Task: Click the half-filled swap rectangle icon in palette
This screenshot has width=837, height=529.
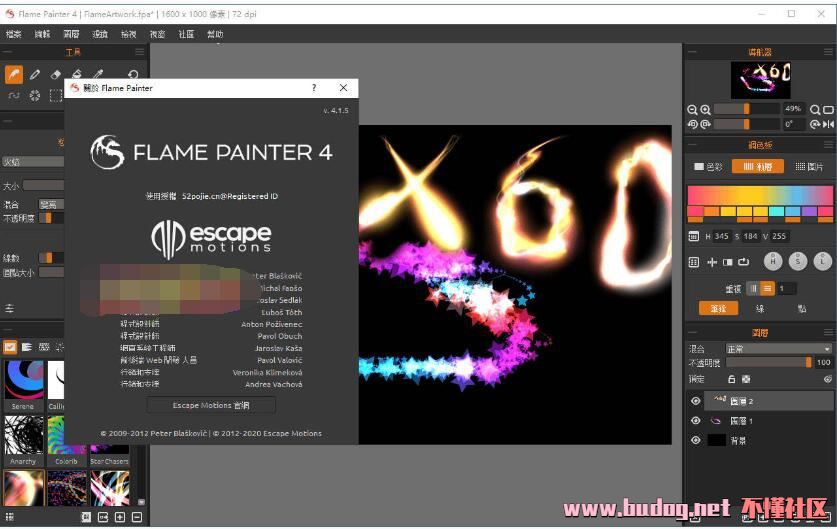Action: pyautogui.click(x=728, y=262)
